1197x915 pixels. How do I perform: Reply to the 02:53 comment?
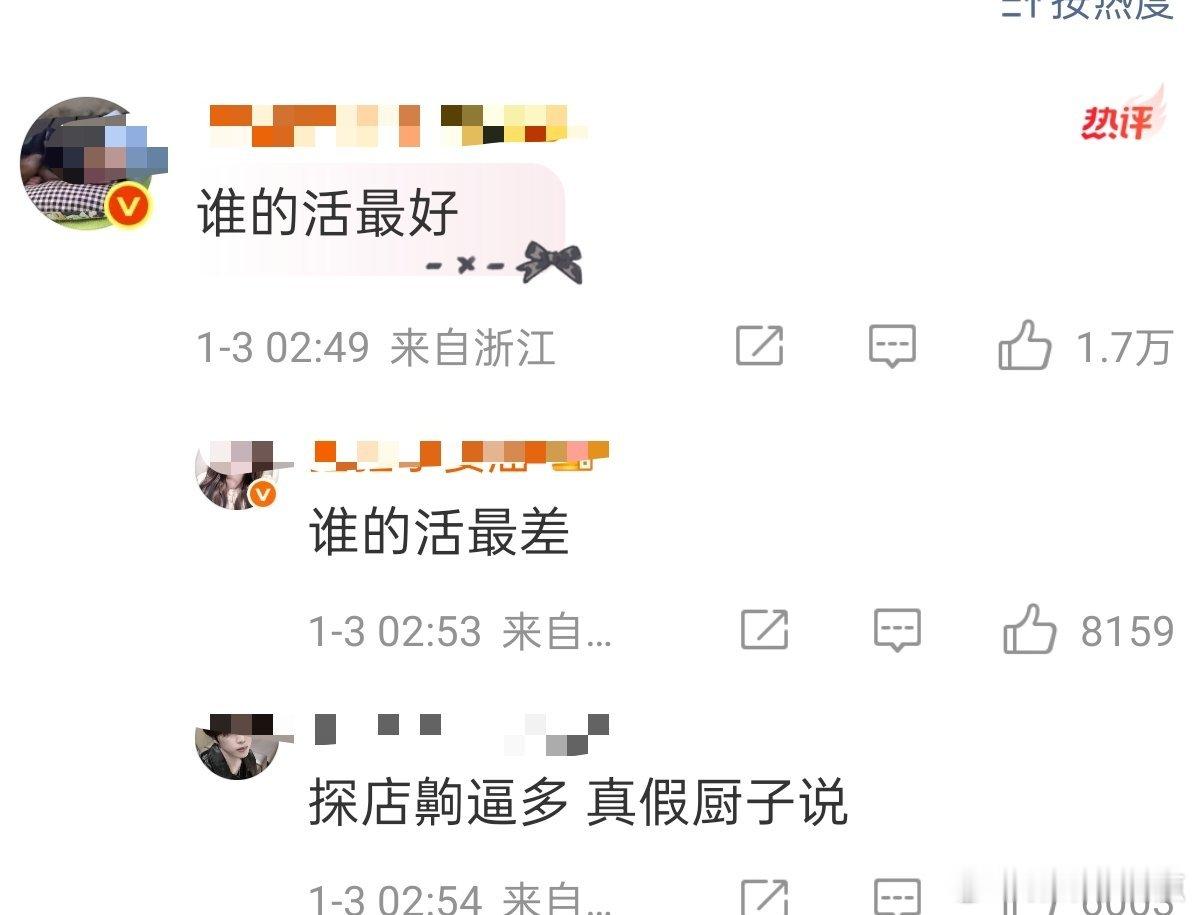(897, 630)
